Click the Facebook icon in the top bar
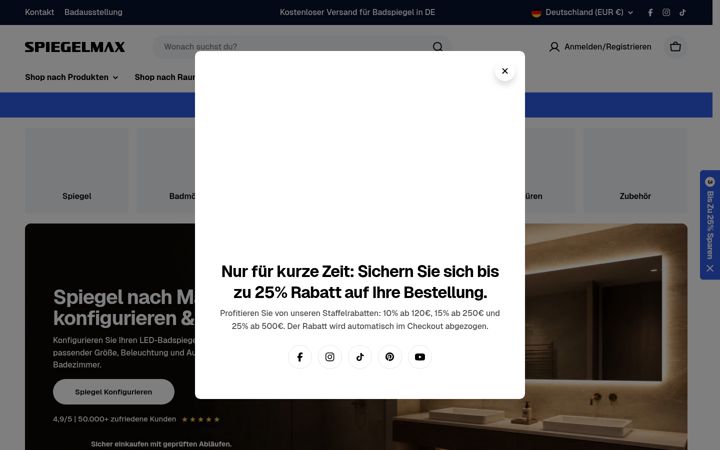Screen dimensions: 720x450 point(650,12)
